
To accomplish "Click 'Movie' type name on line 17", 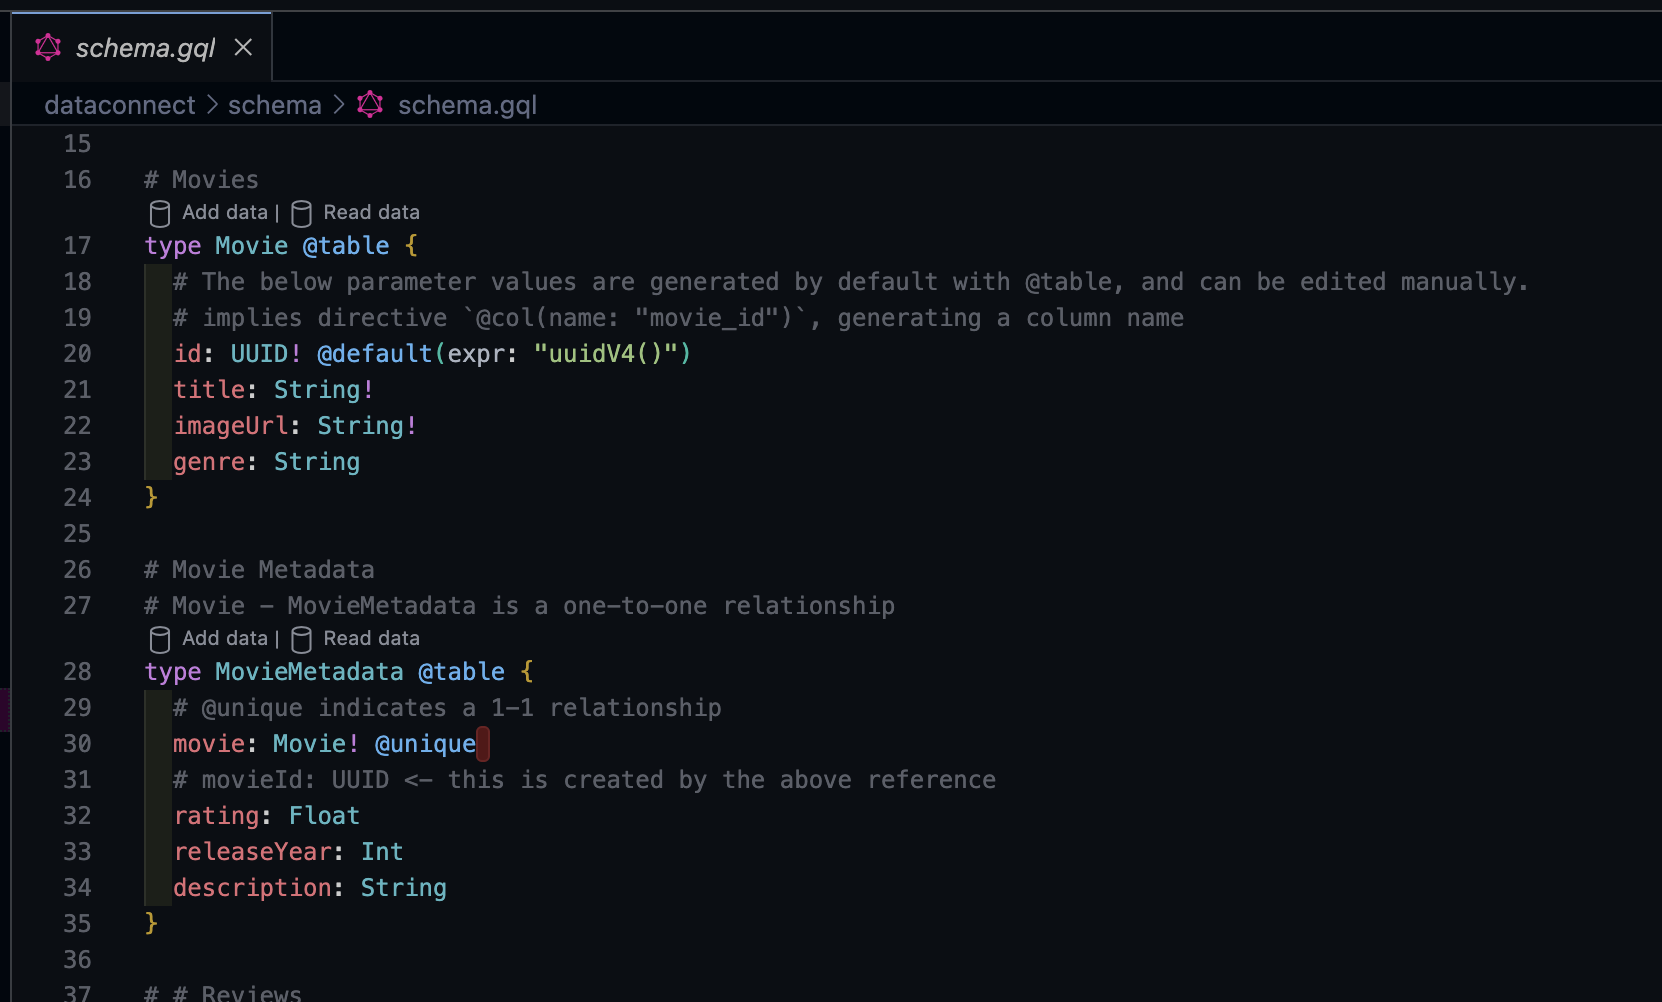I will click(252, 246).
